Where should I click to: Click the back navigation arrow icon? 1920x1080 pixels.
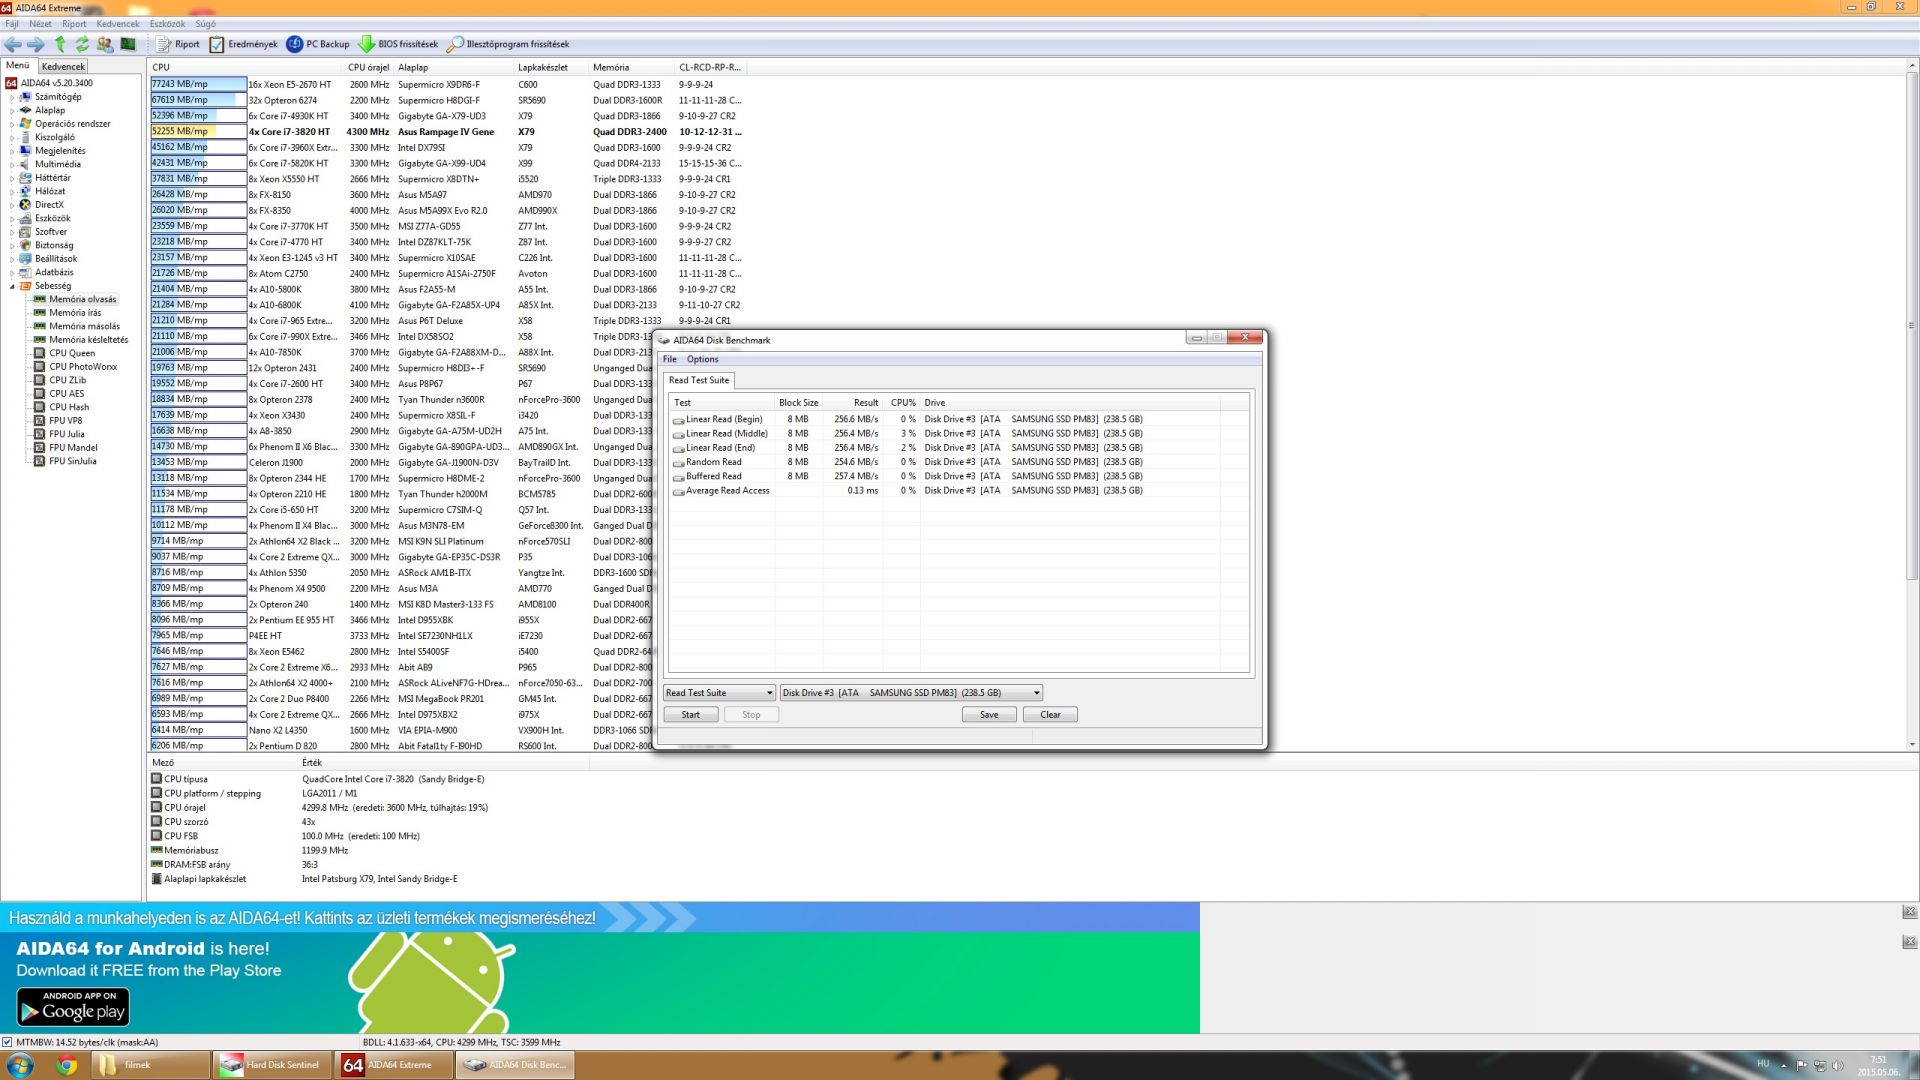click(x=13, y=44)
